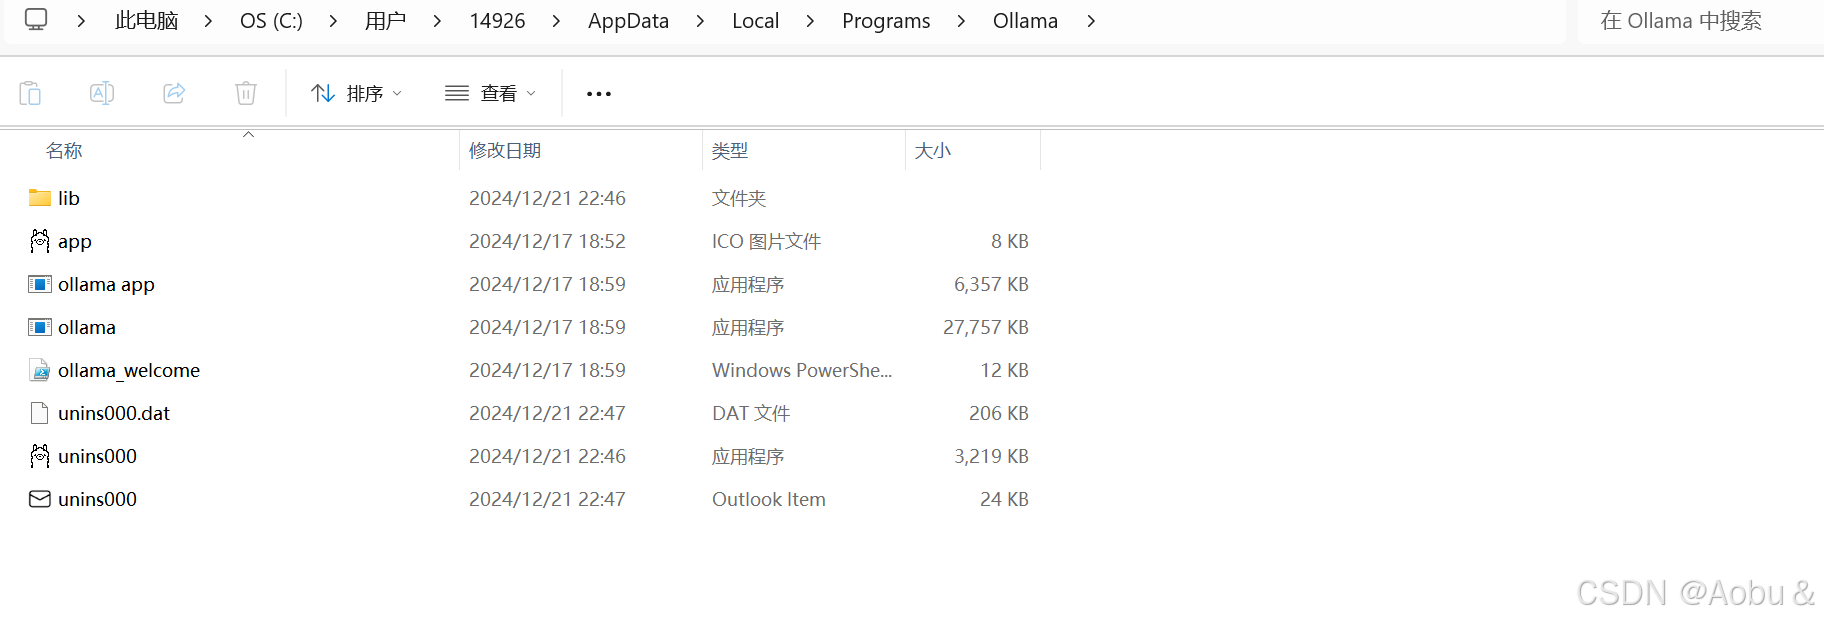The width and height of the screenshot is (1824, 625).
Task: Click the 在 Ollama 中搜索 search box
Action: tap(1700, 21)
